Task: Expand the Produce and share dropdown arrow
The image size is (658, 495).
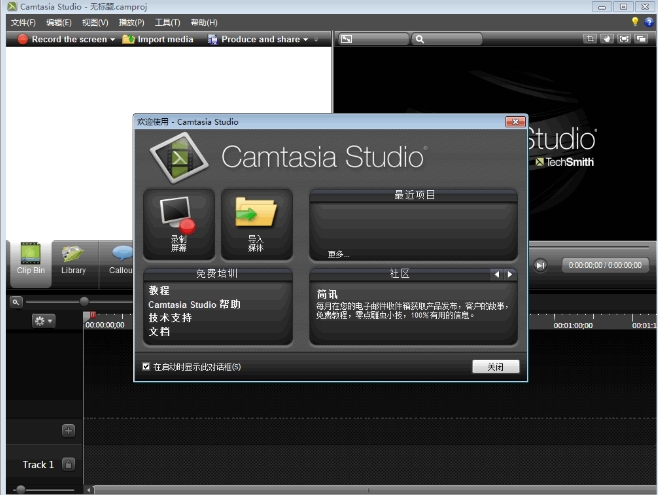Action: (305, 40)
